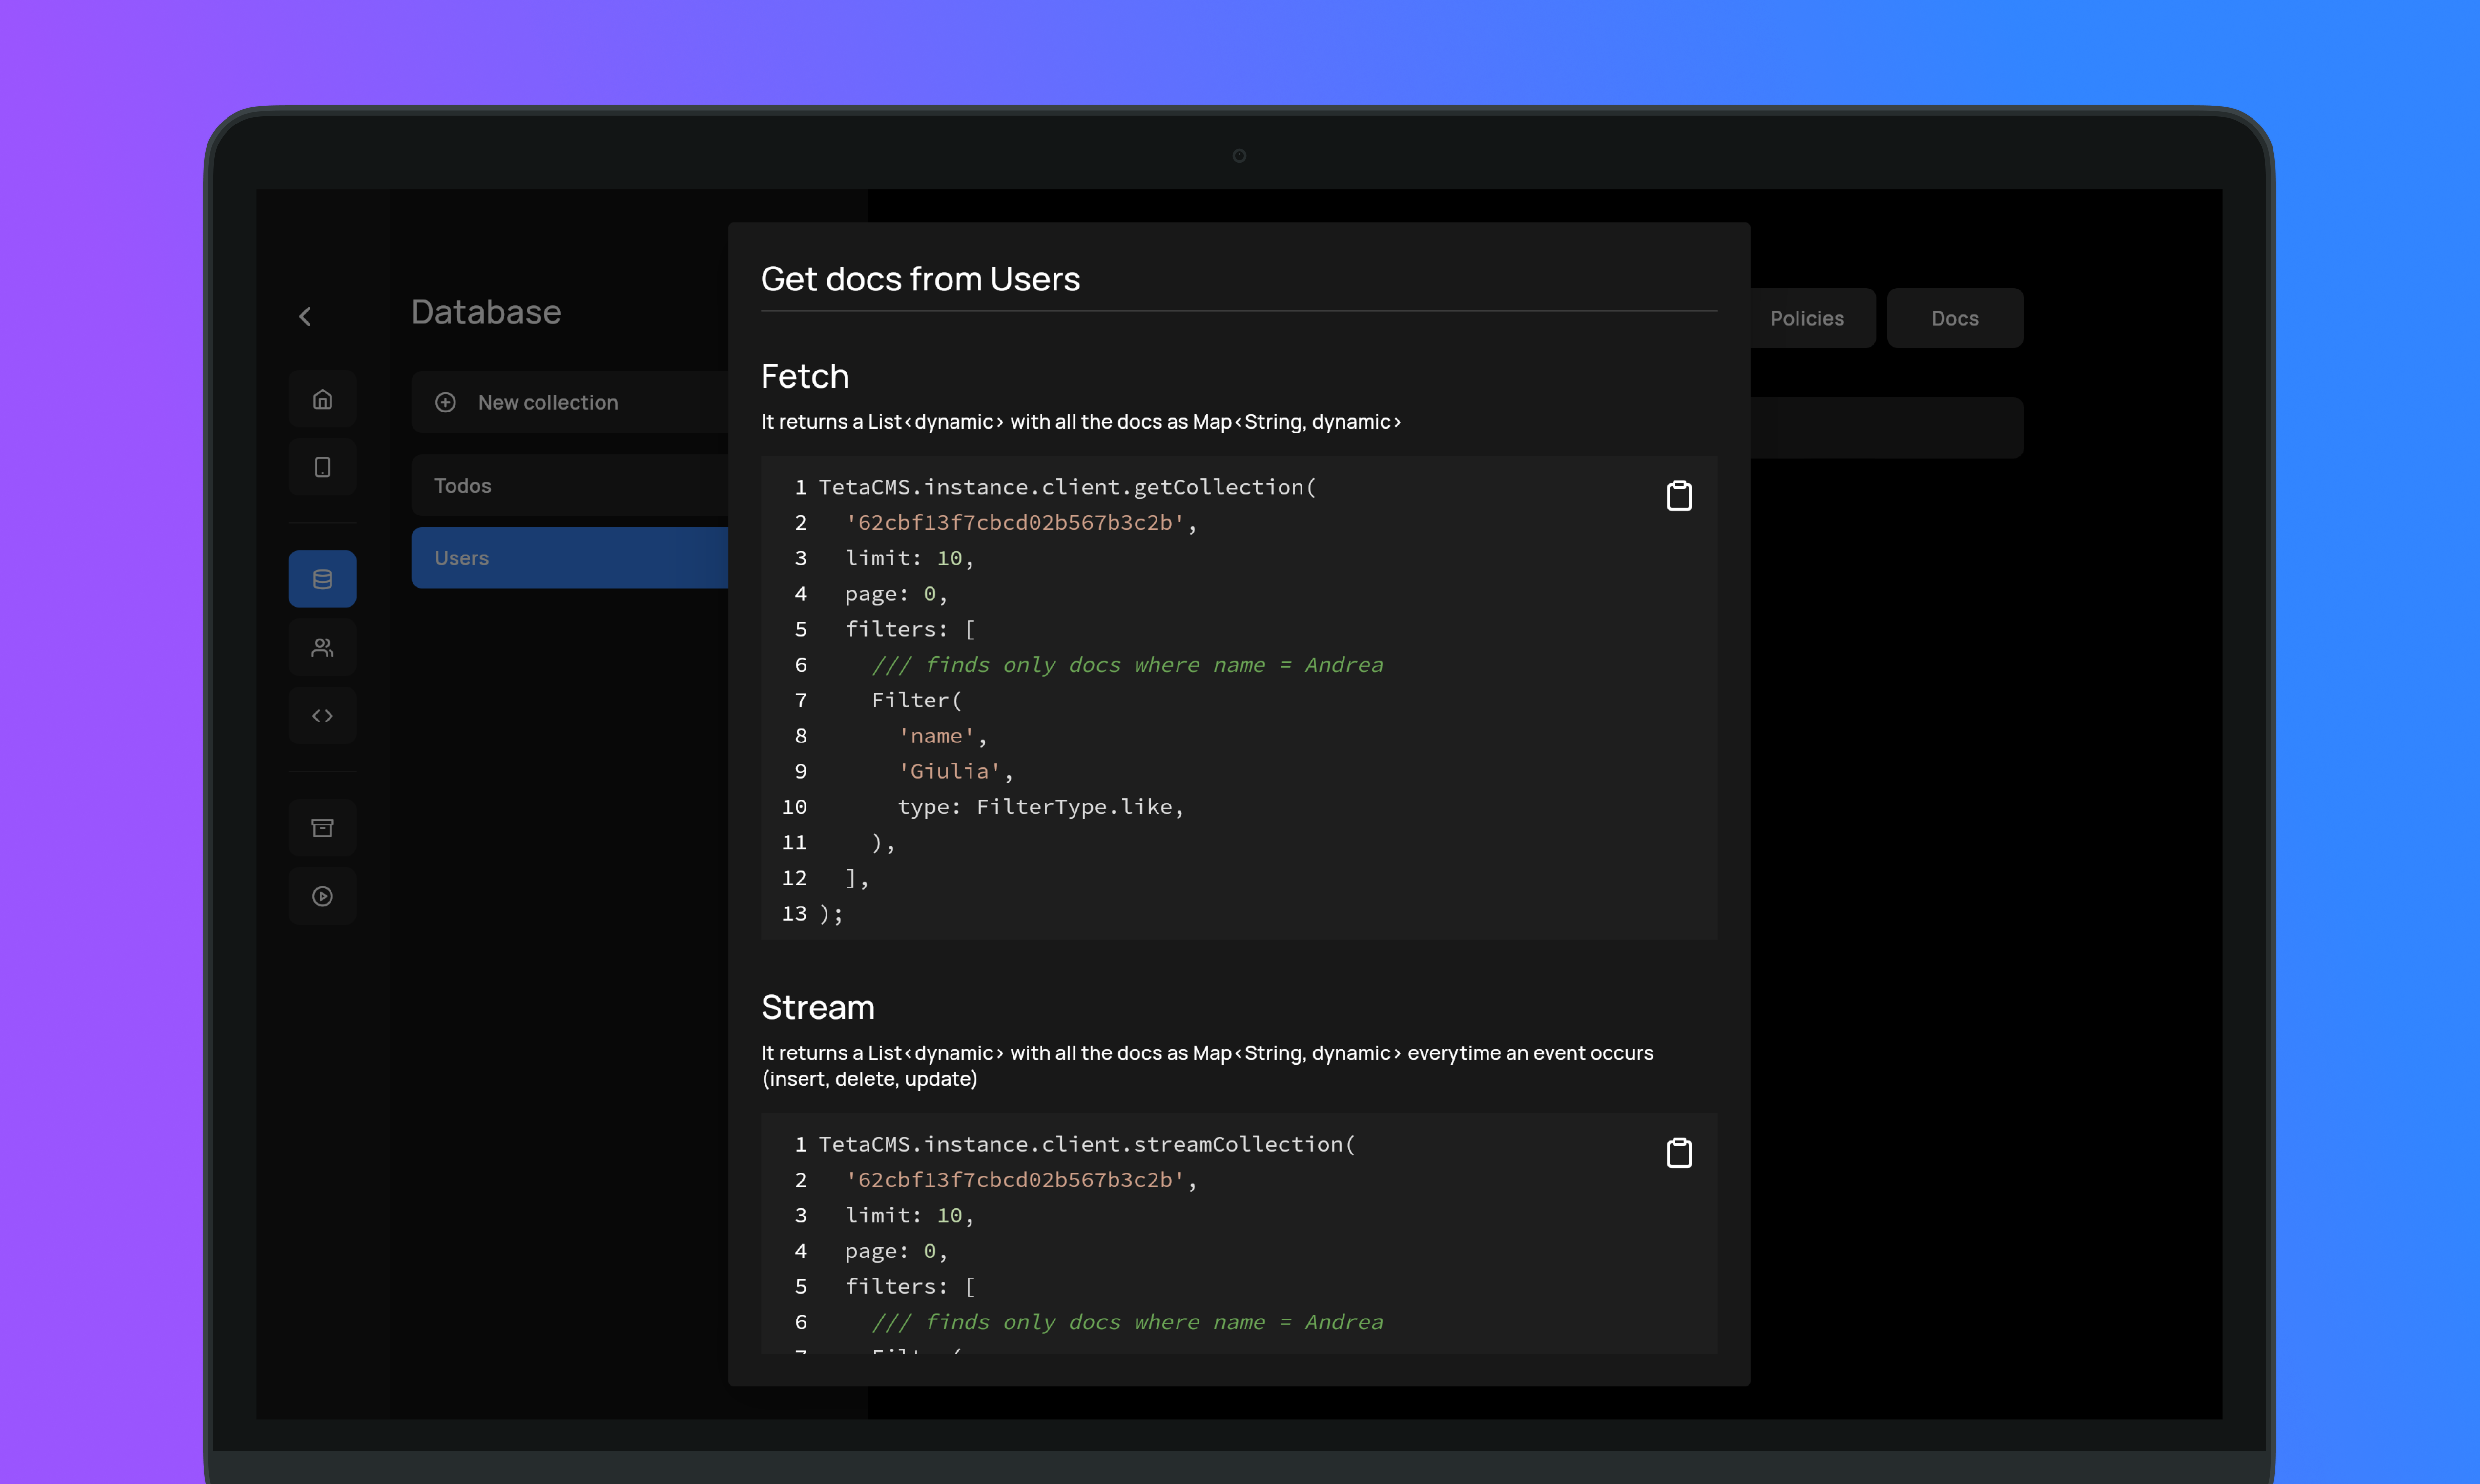Click the play circle icon in the sidebar
Image resolution: width=2480 pixels, height=1484 pixels.
[x=322, y=896]
